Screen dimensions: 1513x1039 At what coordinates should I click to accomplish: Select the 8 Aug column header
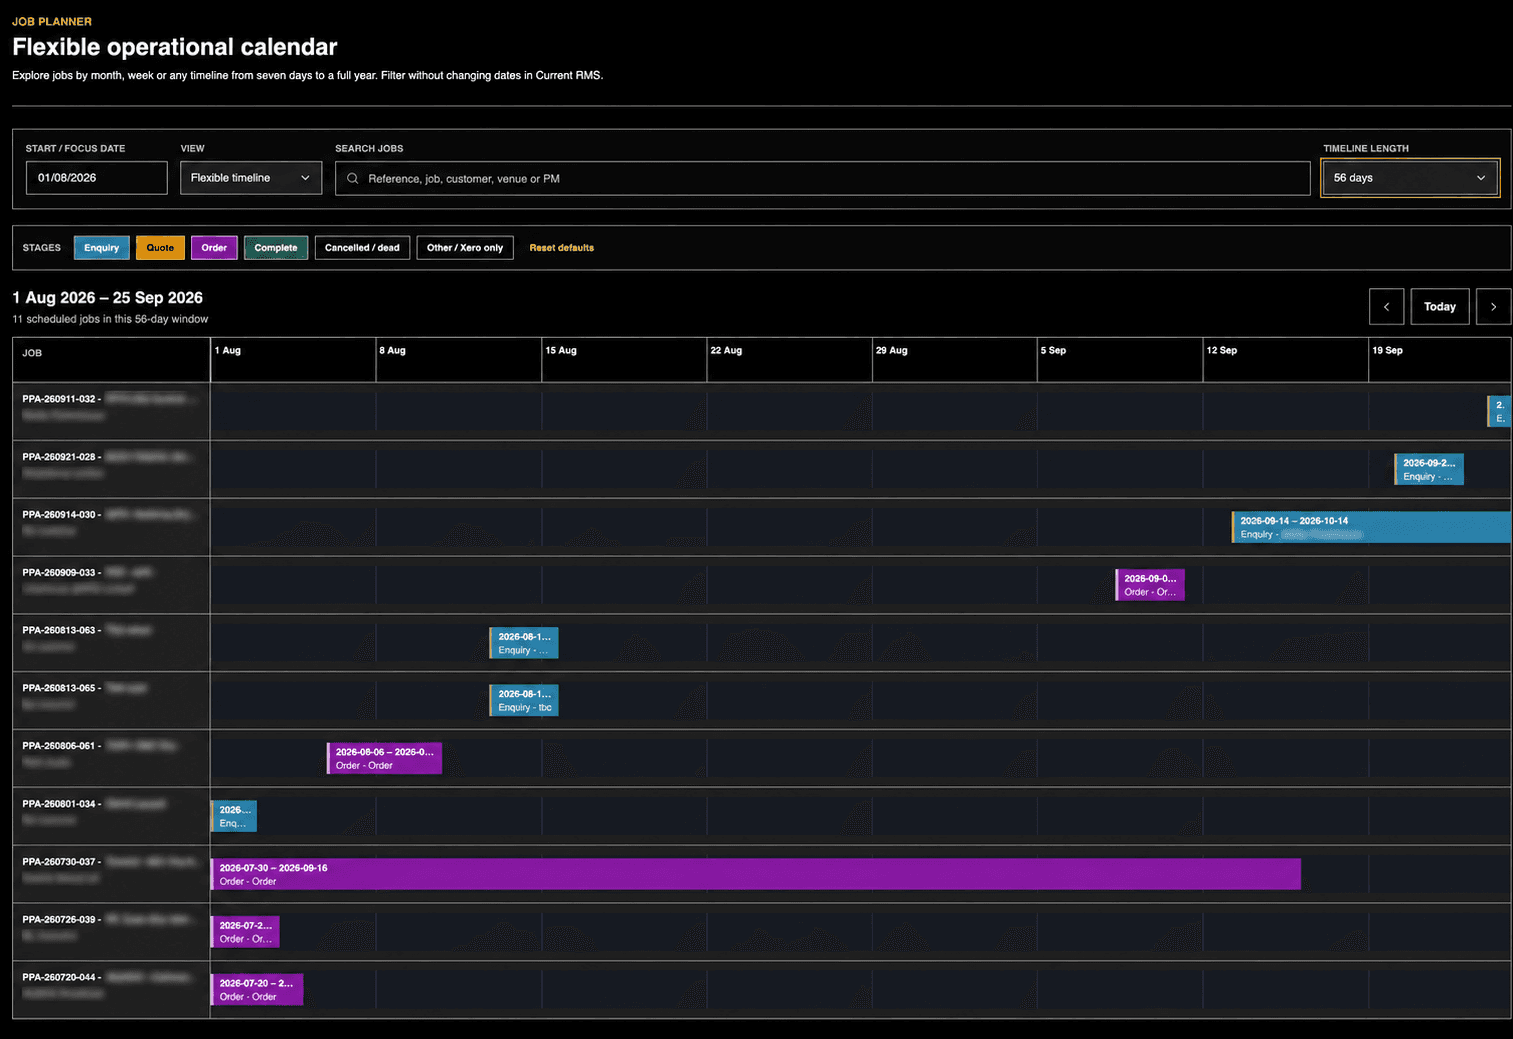click(459, 360)
